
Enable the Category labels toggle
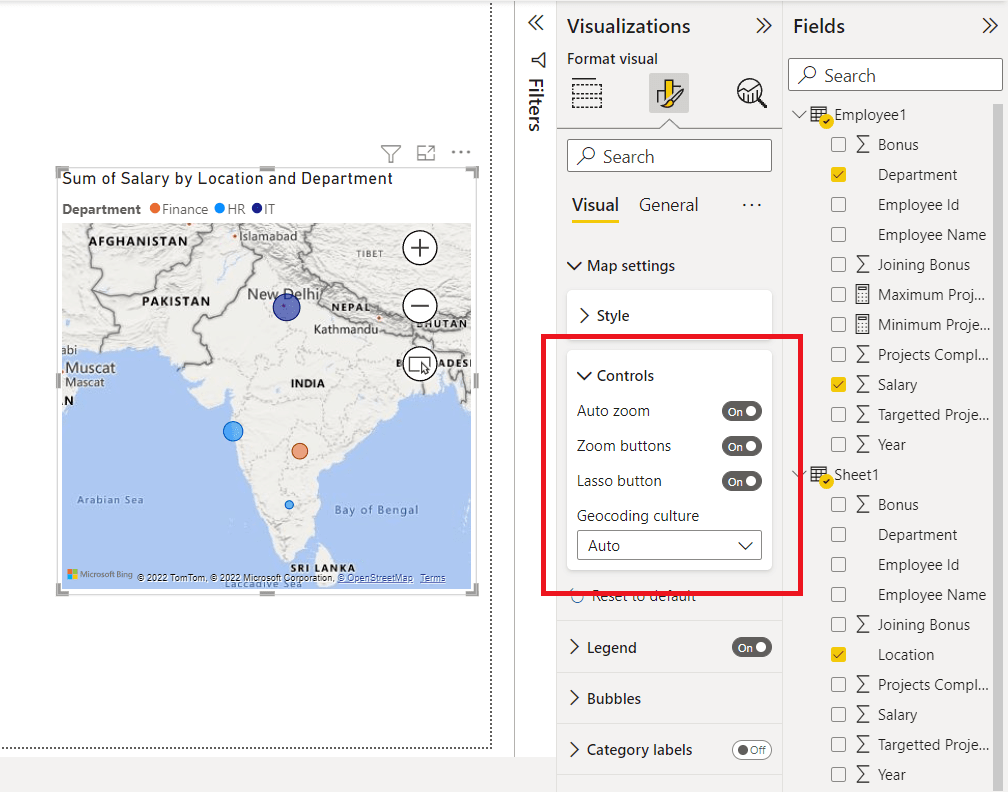tap(752, 750)
